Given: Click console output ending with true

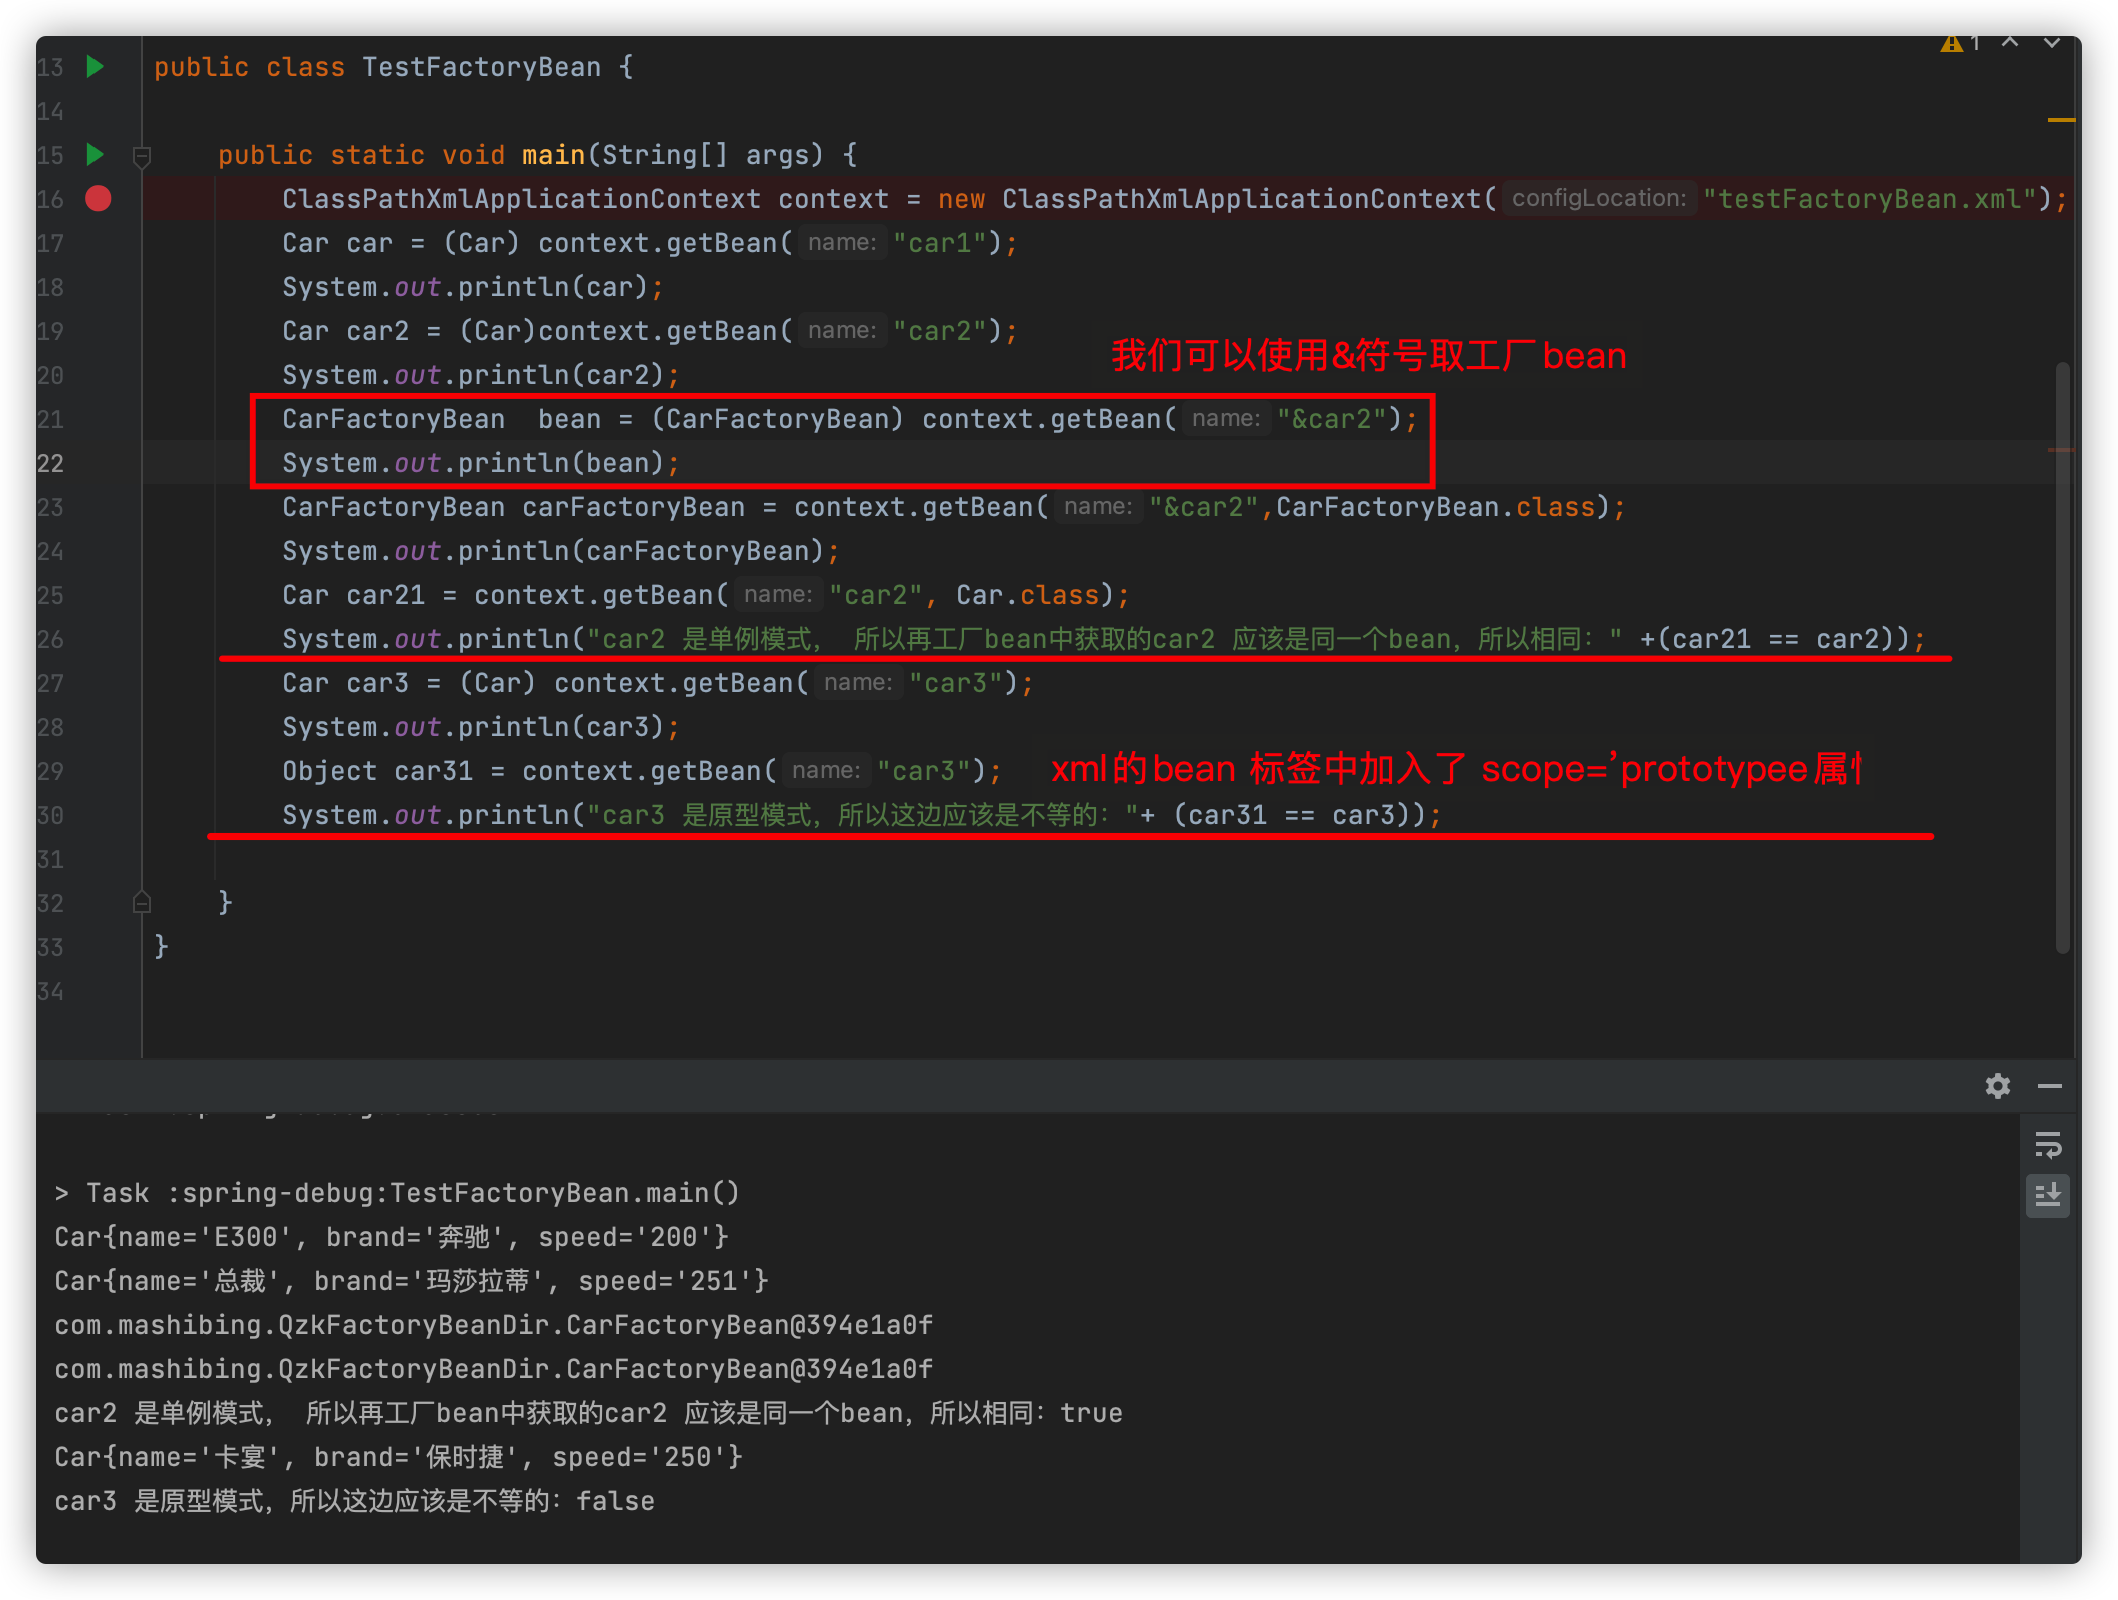Looking at the screenshot, I should point(589,1413).
